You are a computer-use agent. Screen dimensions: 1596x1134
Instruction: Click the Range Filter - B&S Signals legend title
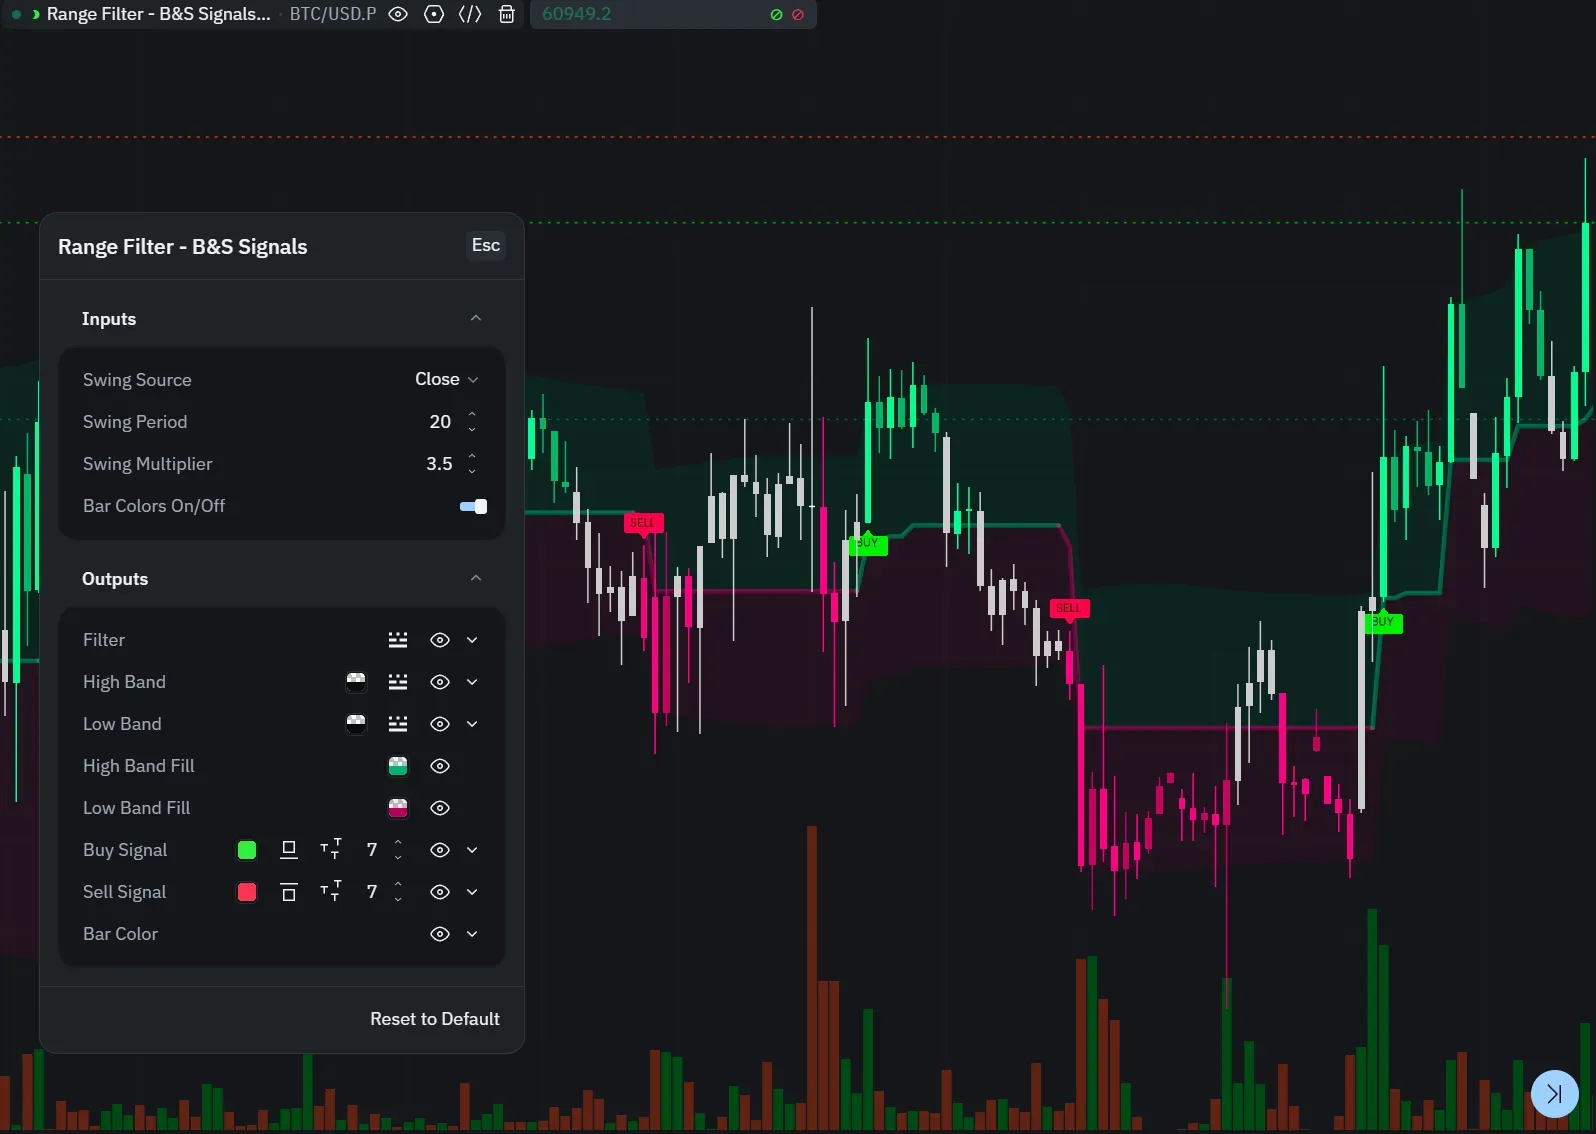coord(158,14)
